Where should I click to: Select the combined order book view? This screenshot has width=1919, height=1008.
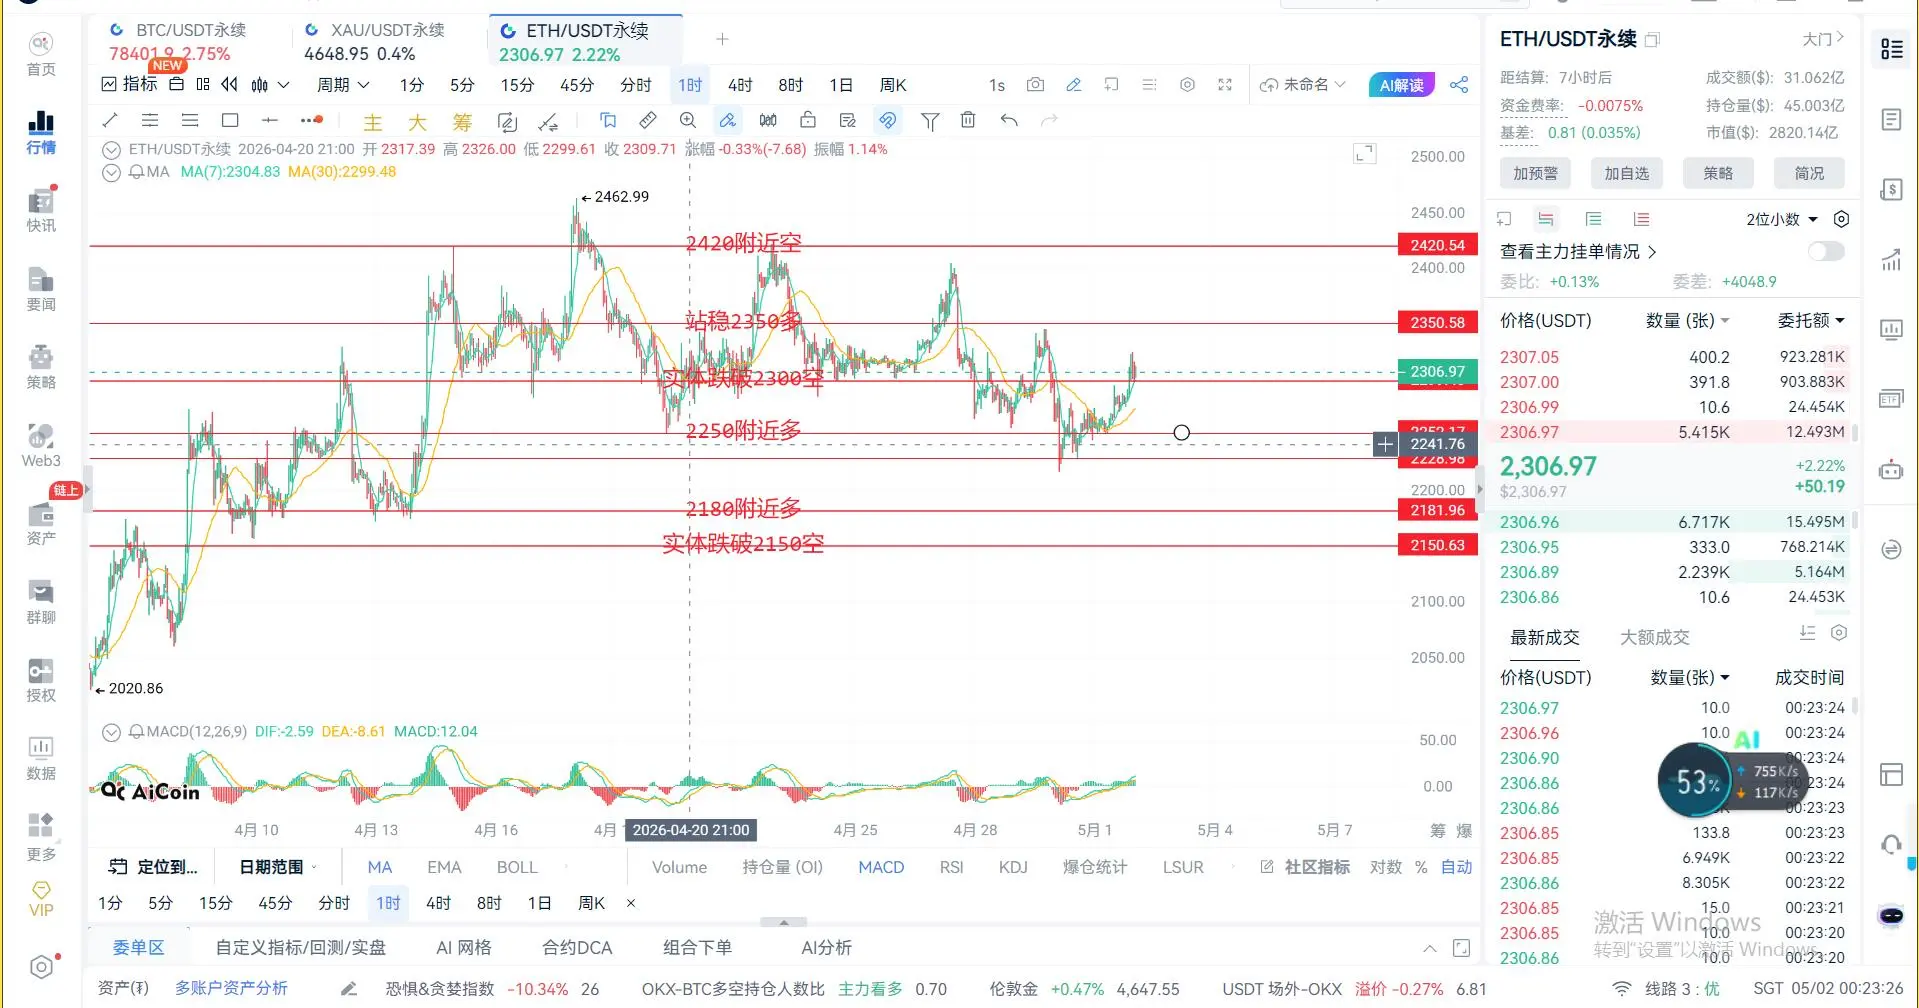[1546, 219]
